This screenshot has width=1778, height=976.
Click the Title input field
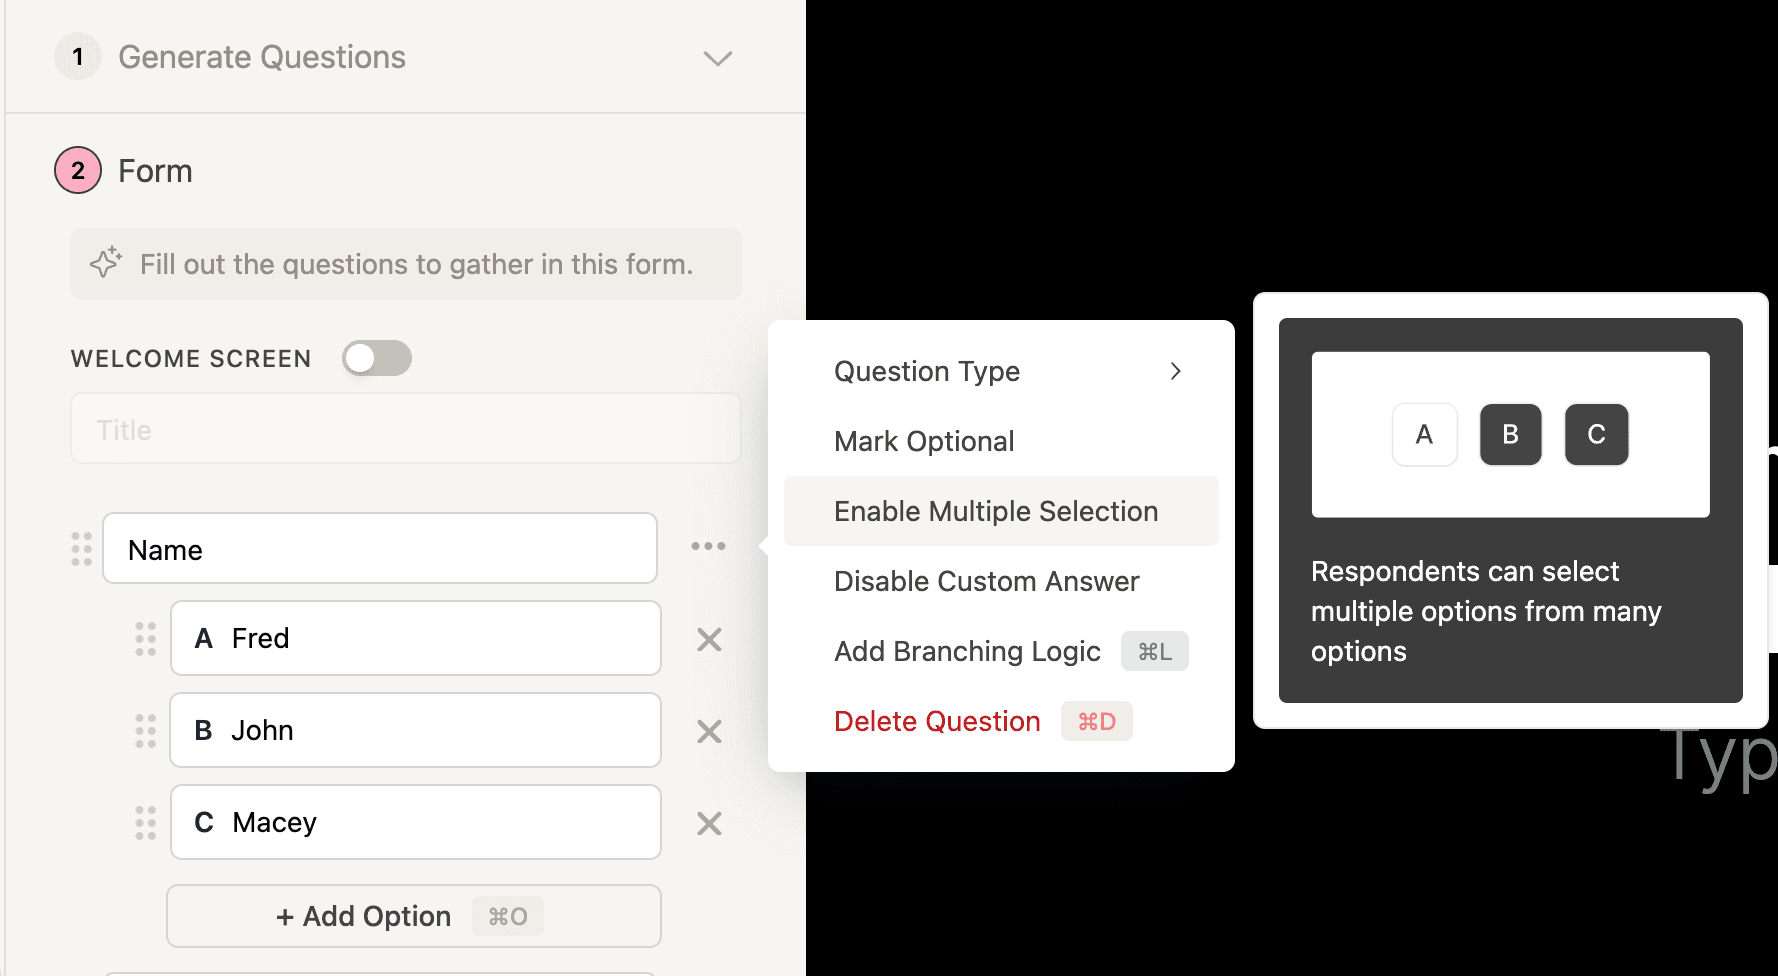tap(405, 428)
